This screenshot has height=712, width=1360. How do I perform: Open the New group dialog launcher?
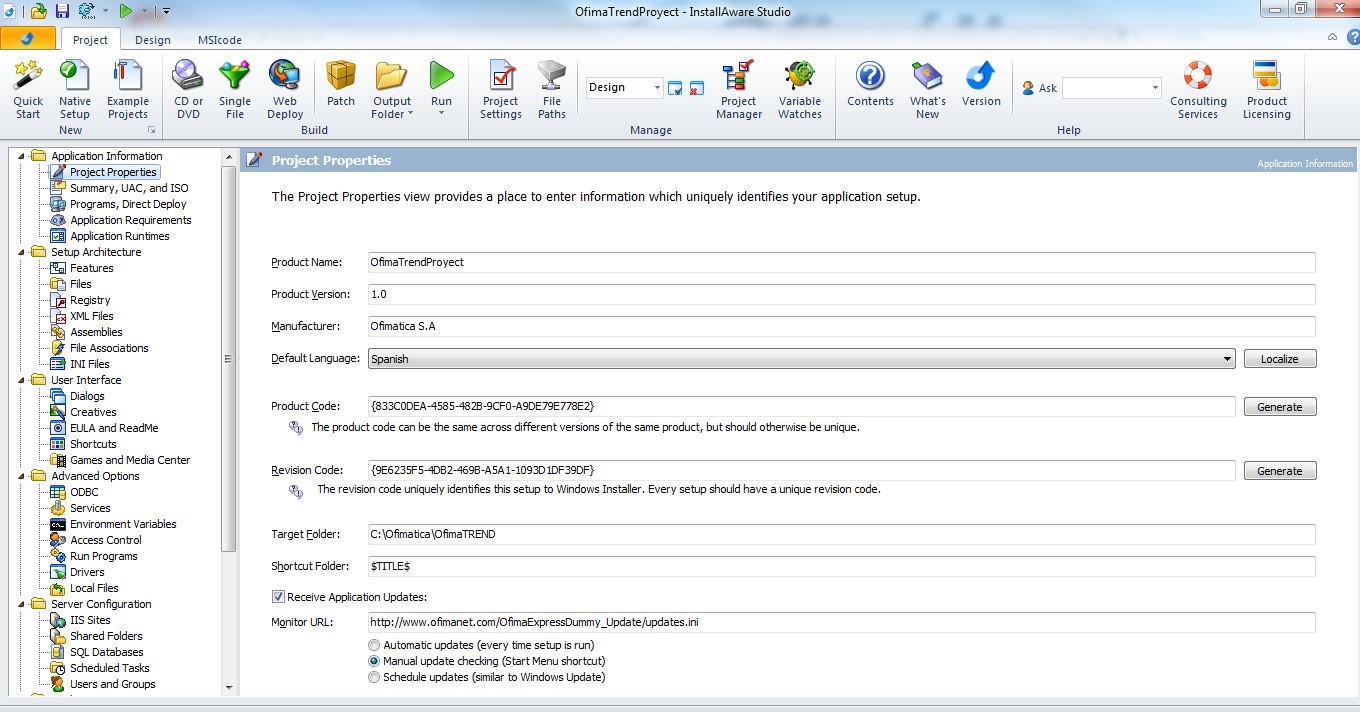coord(152,131)
